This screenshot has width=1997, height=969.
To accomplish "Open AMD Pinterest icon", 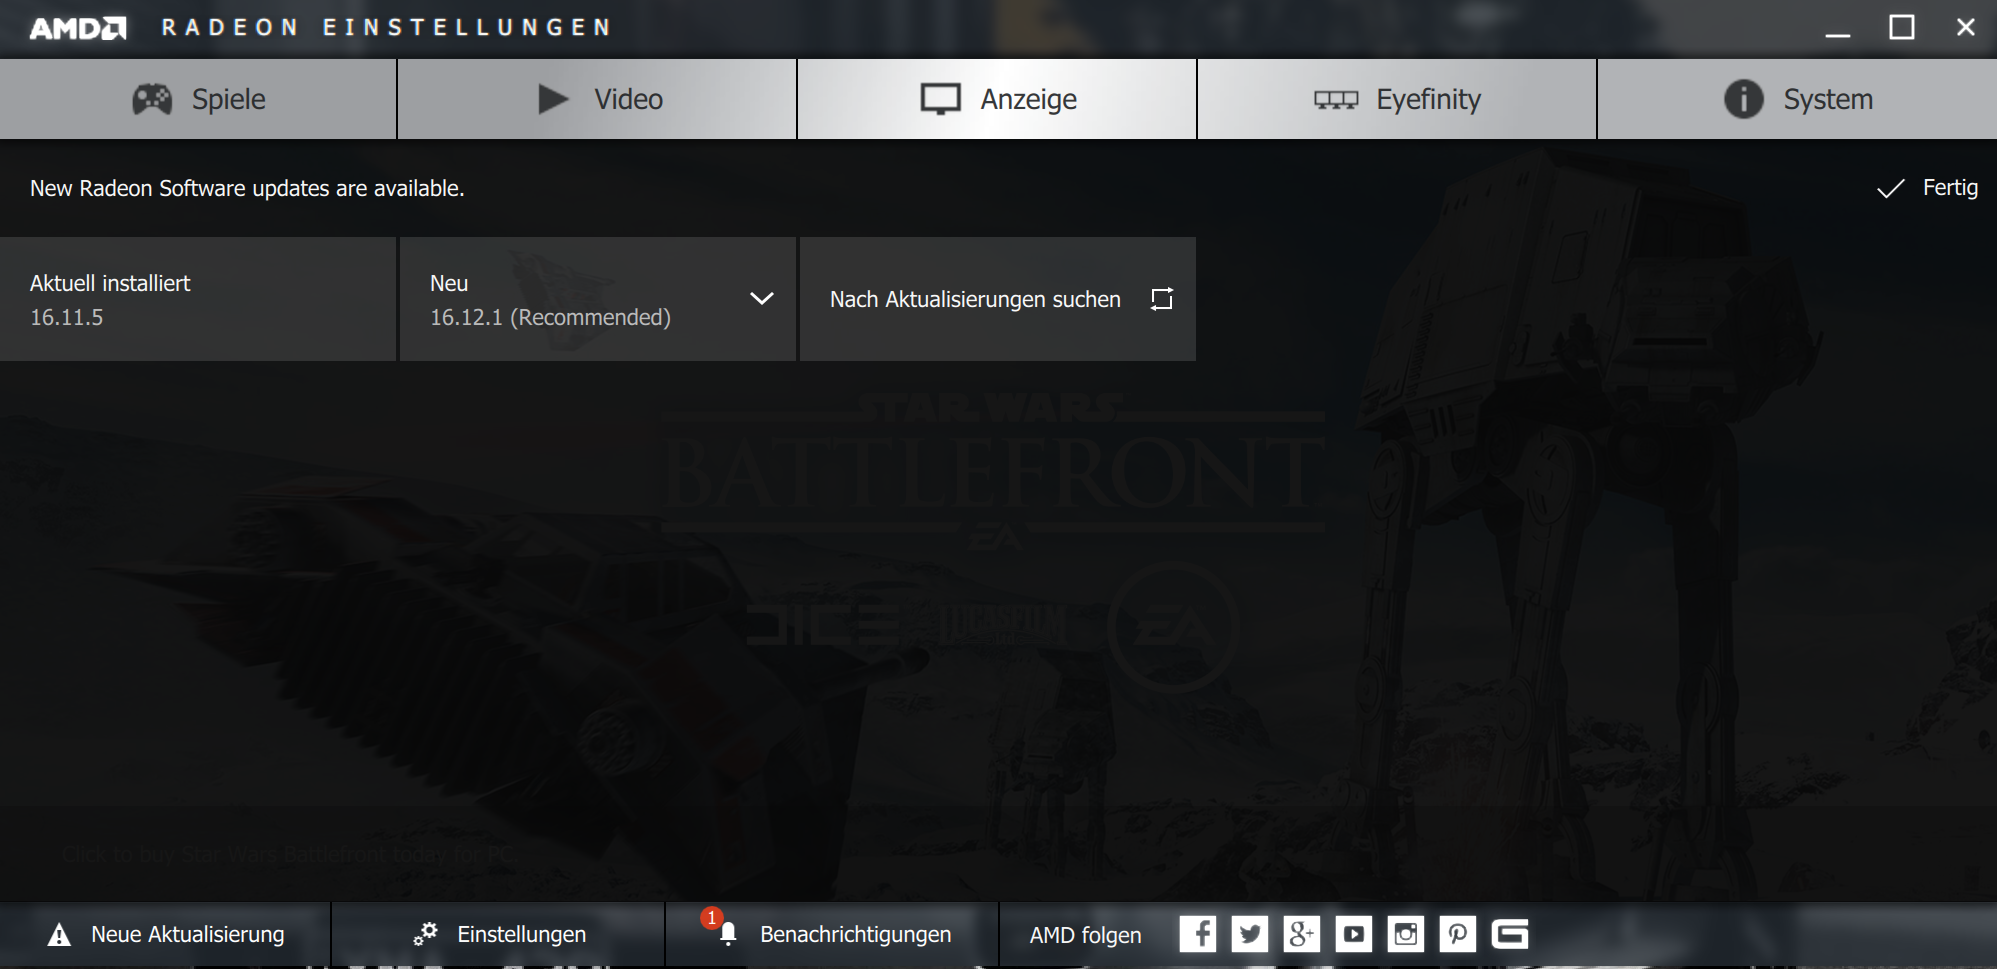I will 1458,934.
